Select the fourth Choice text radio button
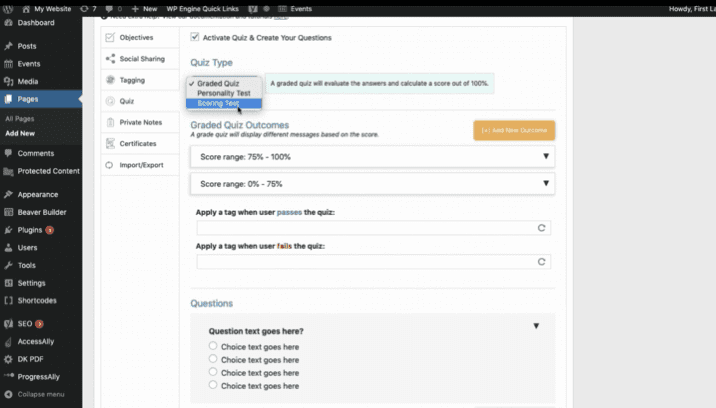This screenshot has width=716, height=408. click(x=213, y=385)
